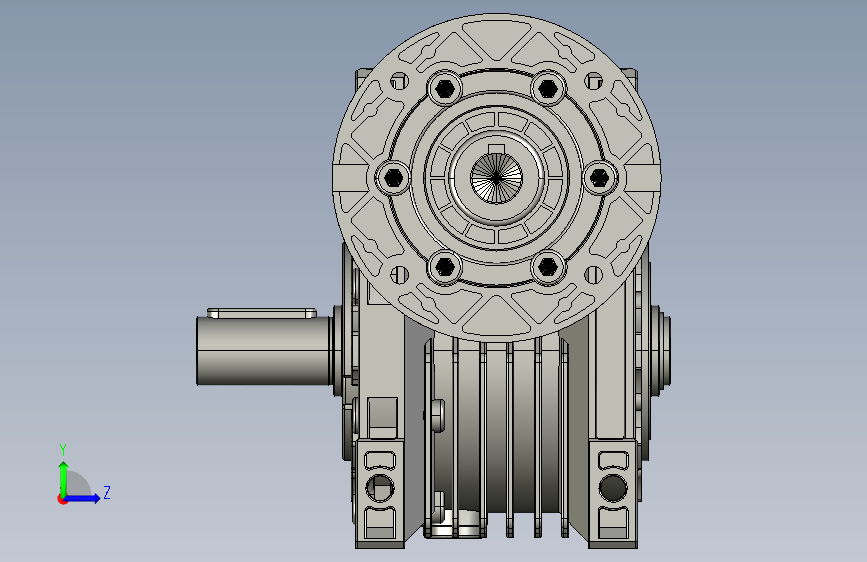This screenshot has width=867, height=562.
Task: Select the hollow output bore at flange center
Action: (x=497, y=178)
